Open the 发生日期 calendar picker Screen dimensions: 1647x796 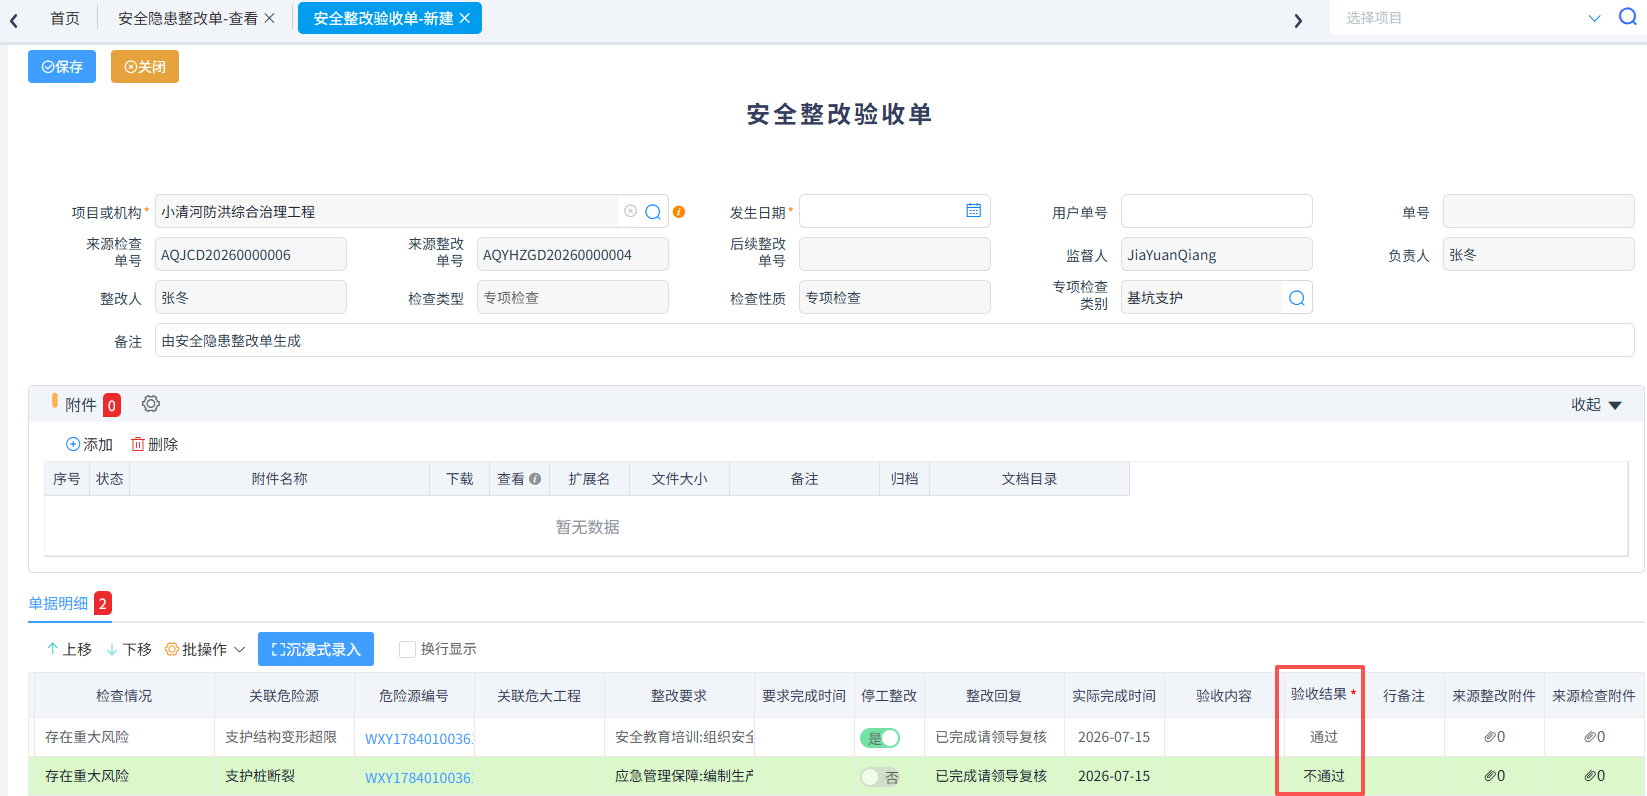[x=973, y=210]
